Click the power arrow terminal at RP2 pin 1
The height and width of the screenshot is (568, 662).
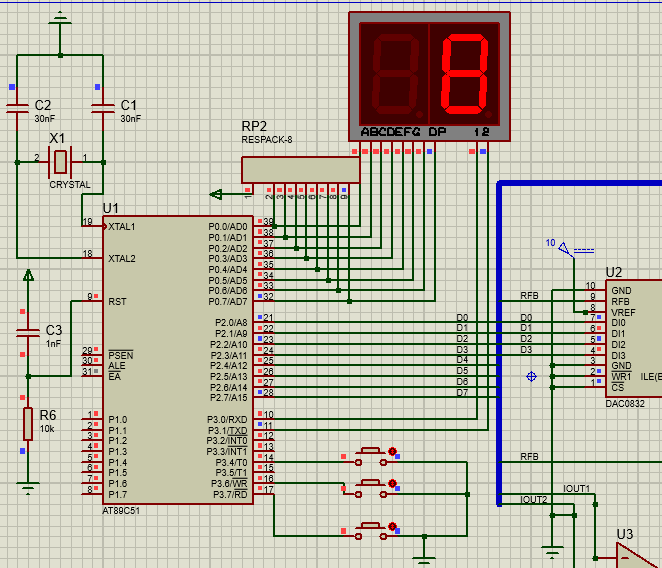(216, 195)
